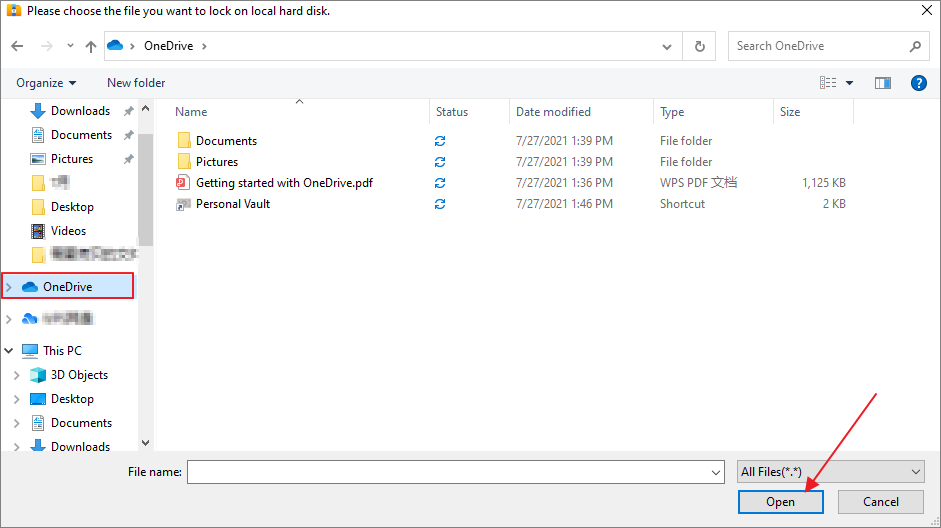
Task: Sort by the Status column
Action: pos(452,112)
